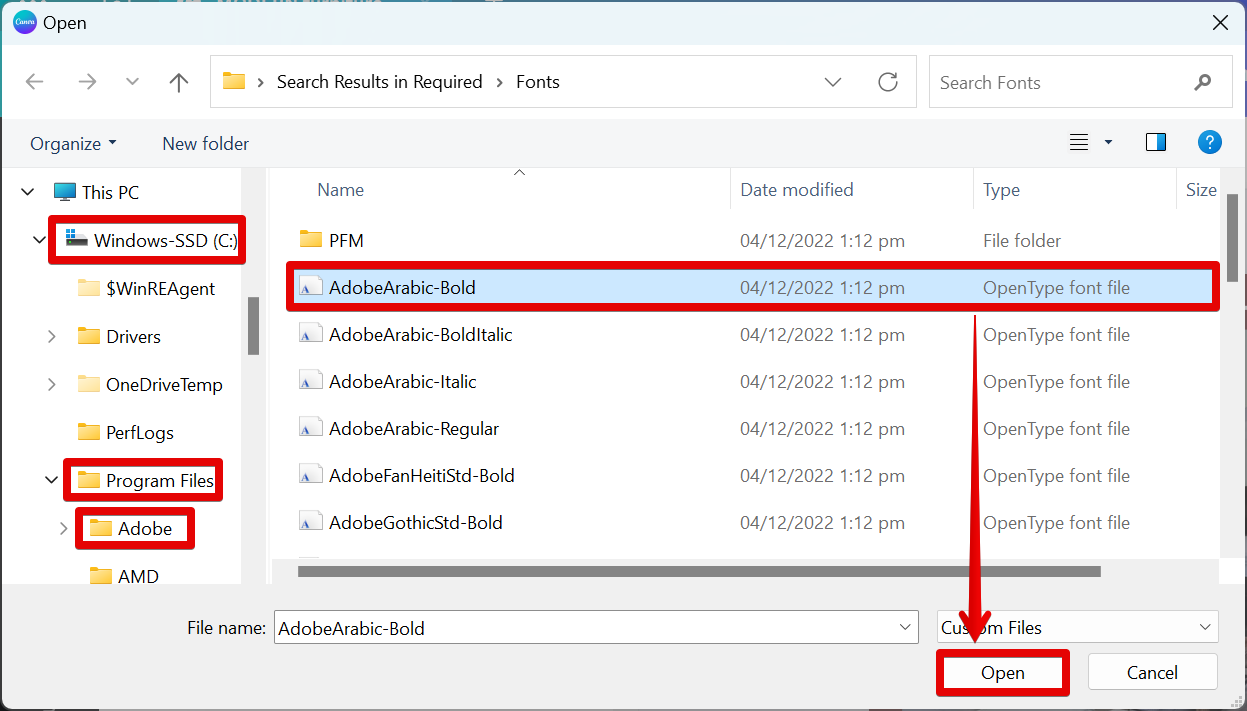Sort files by Date modified column

click(797, 190)
